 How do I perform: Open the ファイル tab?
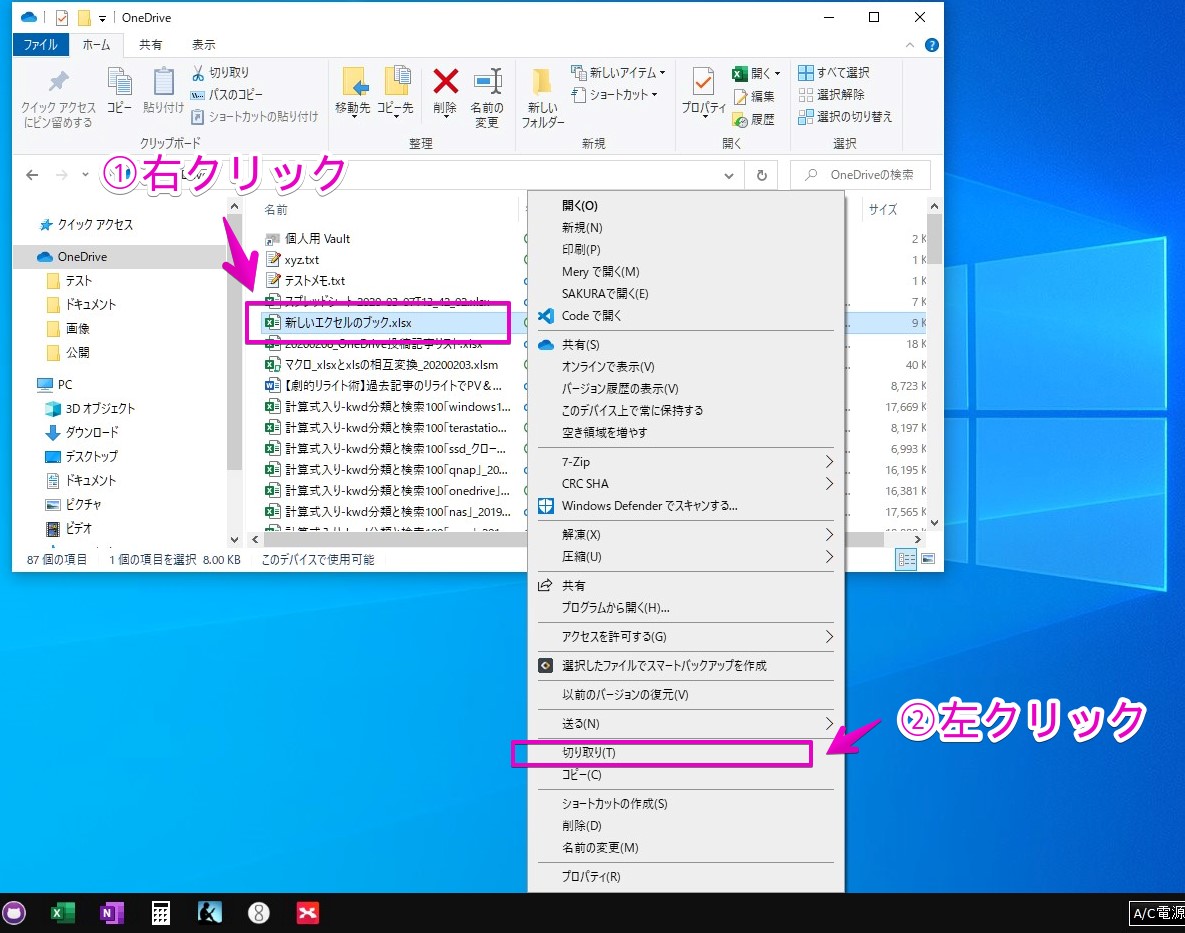tap(41, 45)
